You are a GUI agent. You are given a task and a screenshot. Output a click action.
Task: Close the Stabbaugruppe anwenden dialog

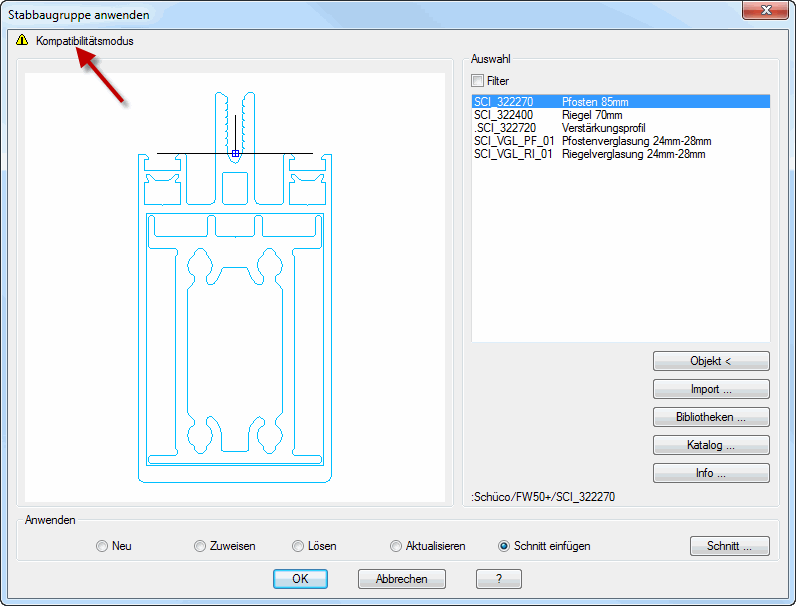click(765, 10)
